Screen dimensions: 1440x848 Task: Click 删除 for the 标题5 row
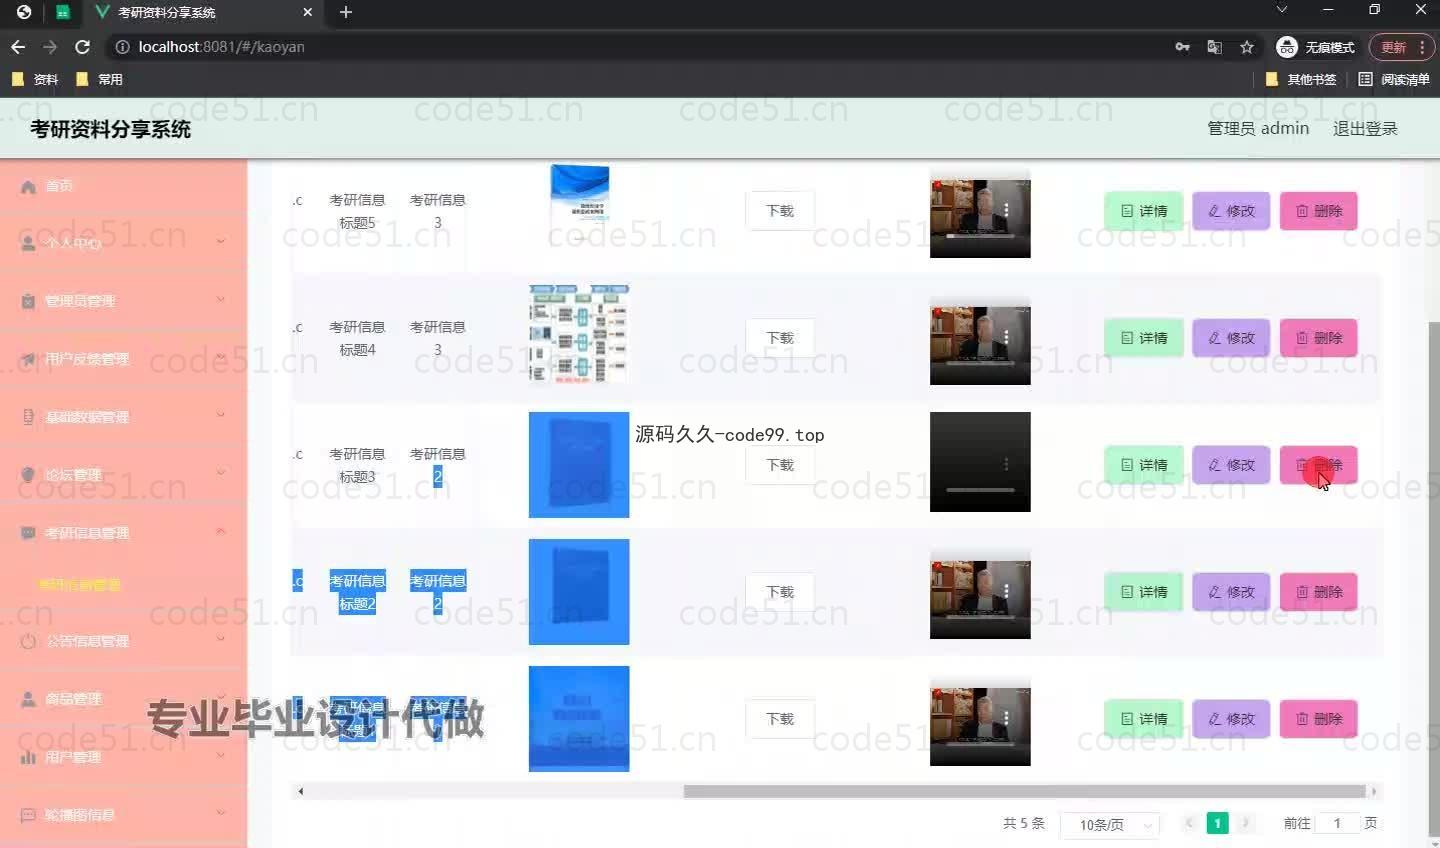tap(1319, 211)
